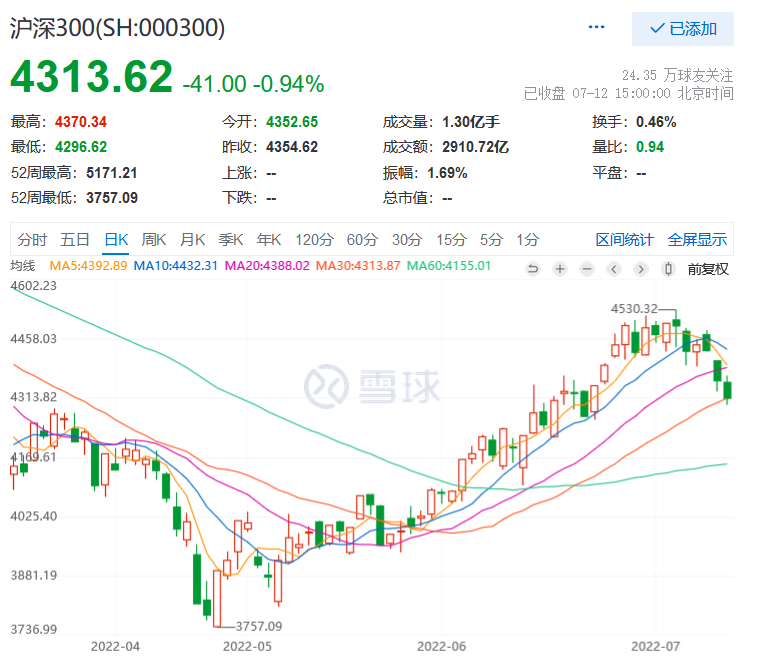Click the 均线 moving average label
This screenshot has height=659, width=757.
tap(23, 266)
